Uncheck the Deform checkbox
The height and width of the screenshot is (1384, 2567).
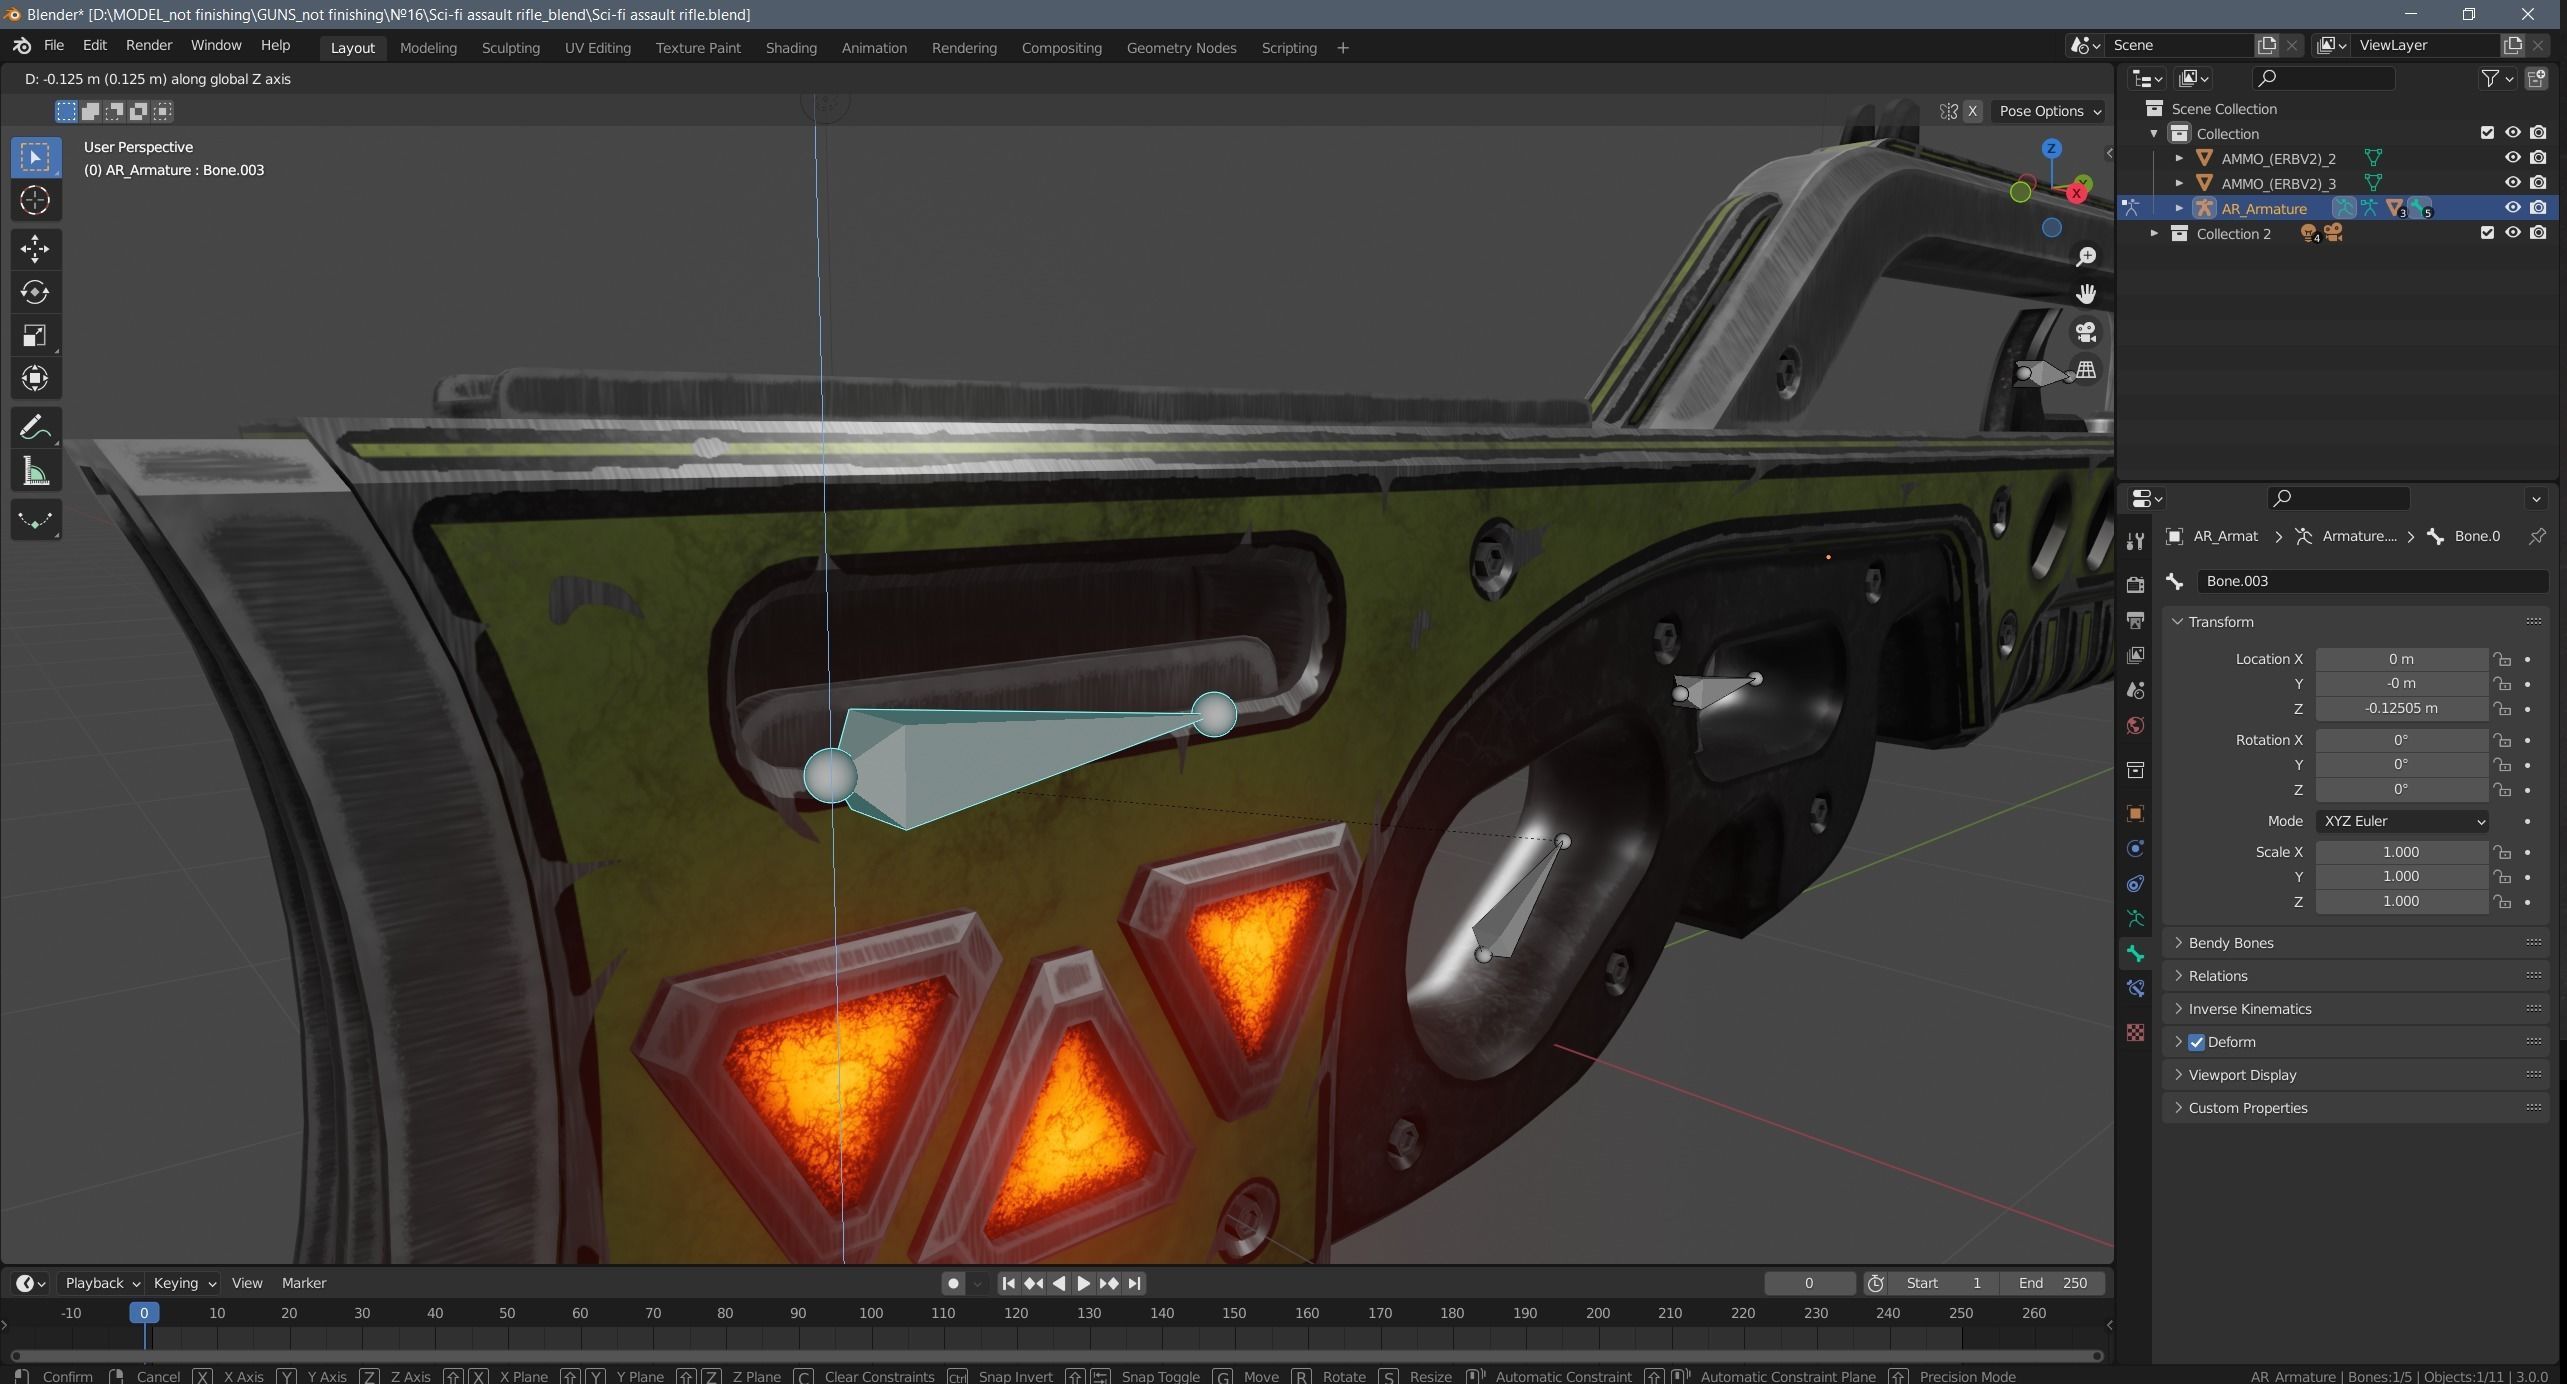[x=2197, y=1042]
